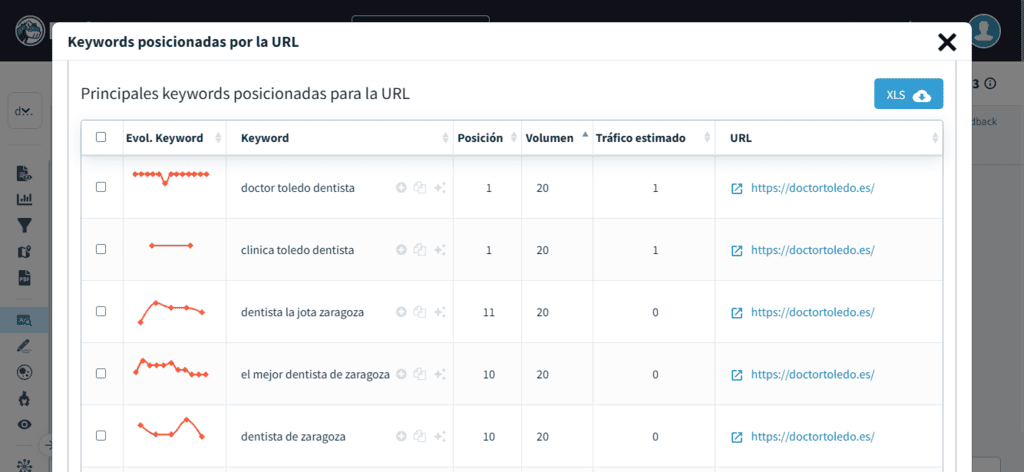Select the keyword text 'doctor toledo dentista'
The width and height of the screenshot is (1024, 472).
(298, 188)
